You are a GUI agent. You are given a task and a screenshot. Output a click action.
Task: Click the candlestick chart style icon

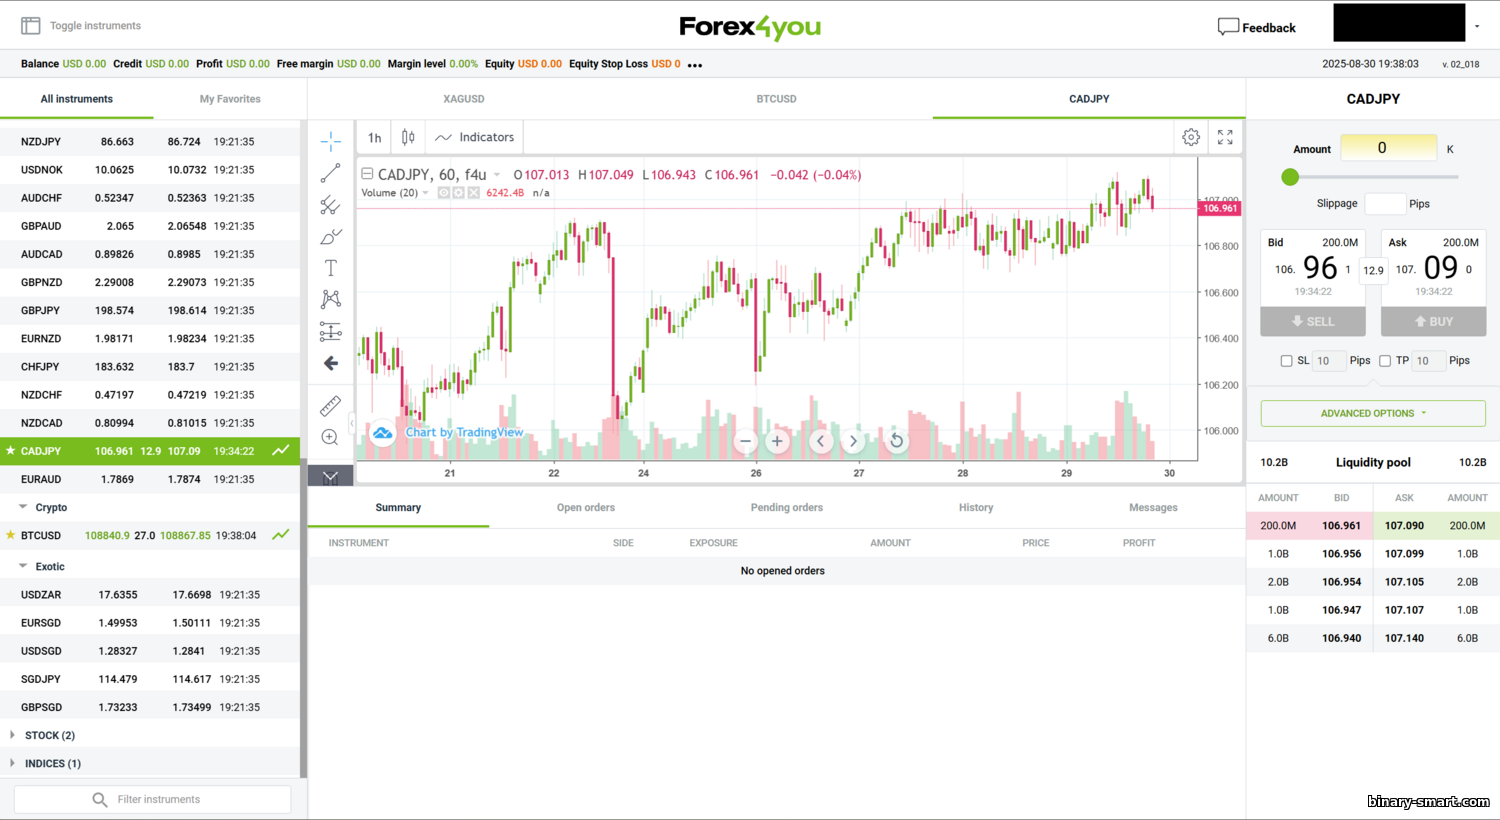pyautogui.click(x=408, y=138)
